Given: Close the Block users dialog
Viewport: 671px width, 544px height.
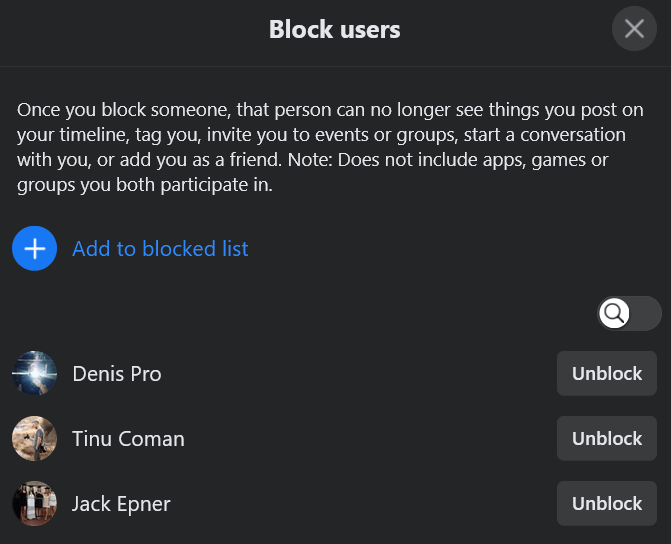Looking at the screenshot, I should 634,28.
